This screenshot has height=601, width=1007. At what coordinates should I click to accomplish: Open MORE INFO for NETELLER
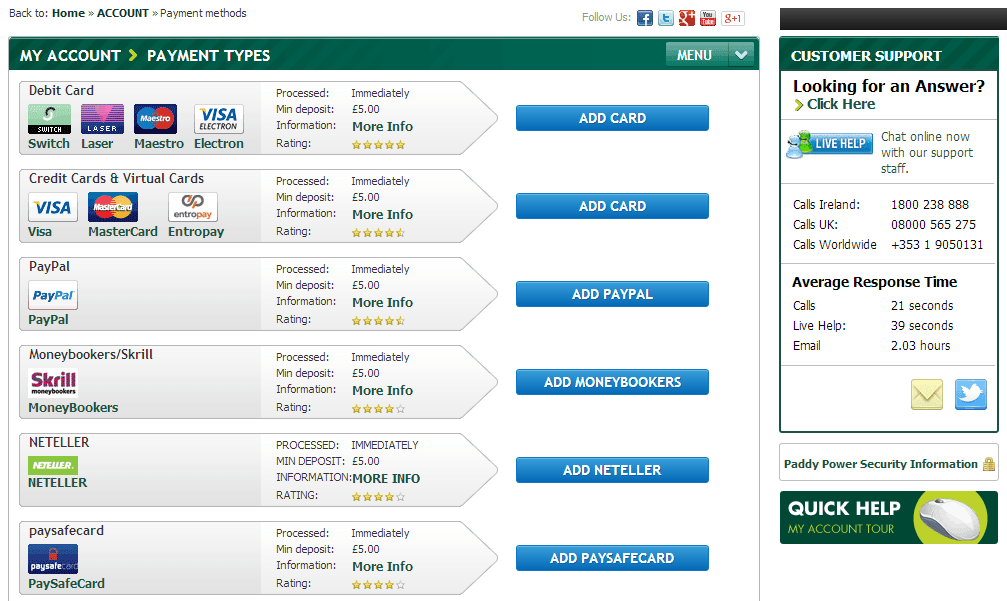click(386, 478)
